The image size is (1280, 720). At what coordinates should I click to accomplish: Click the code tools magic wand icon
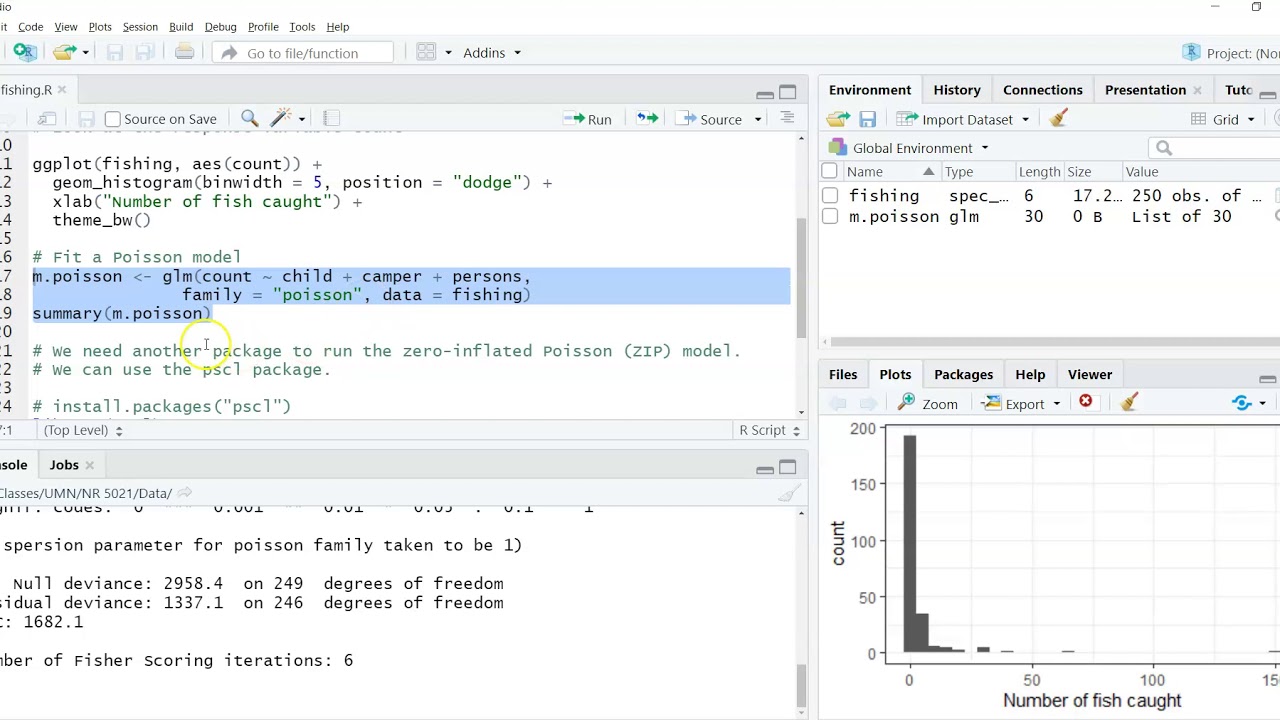point(281,119)
